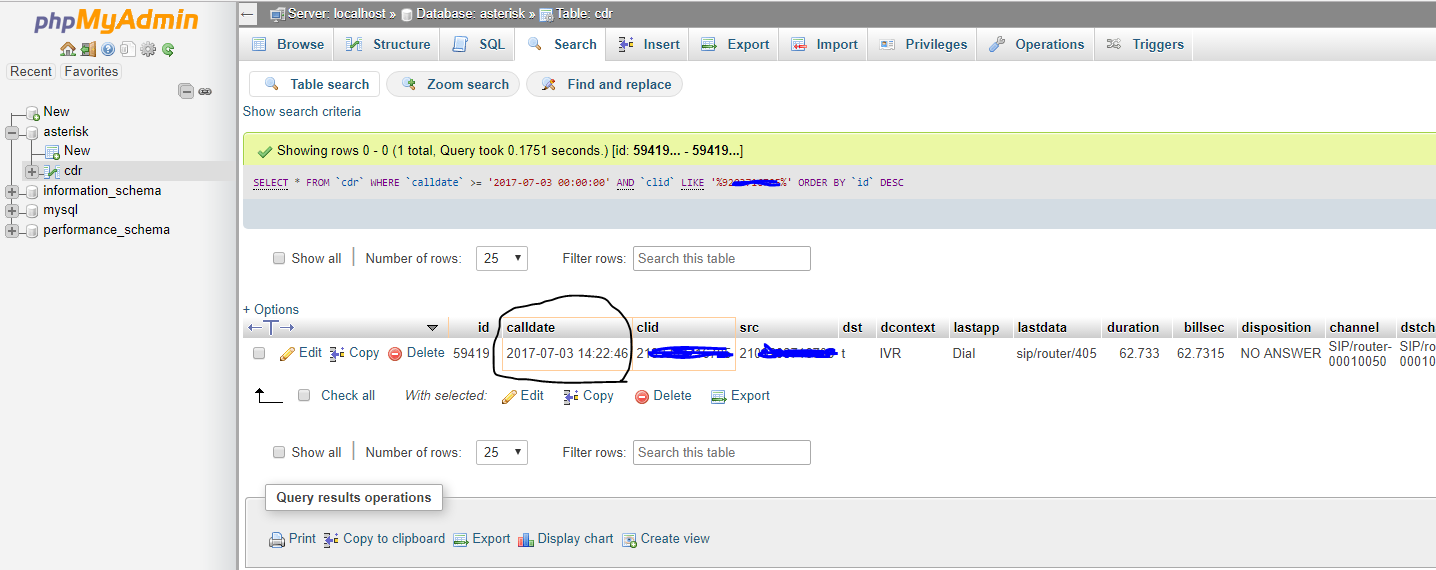Click the log out door icon
The height and width of the screenshot is (570, 1436).
pos(88,49)
